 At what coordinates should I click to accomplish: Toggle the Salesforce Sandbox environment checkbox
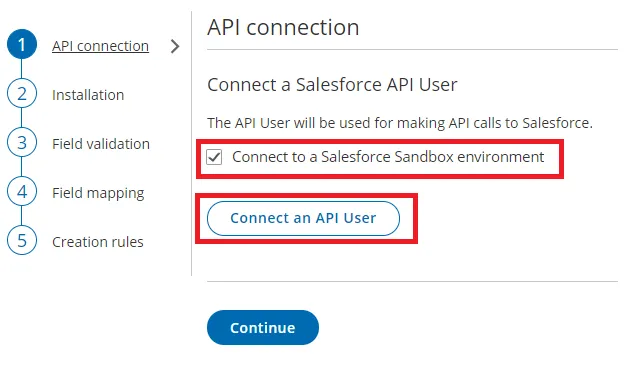point(214,157)
